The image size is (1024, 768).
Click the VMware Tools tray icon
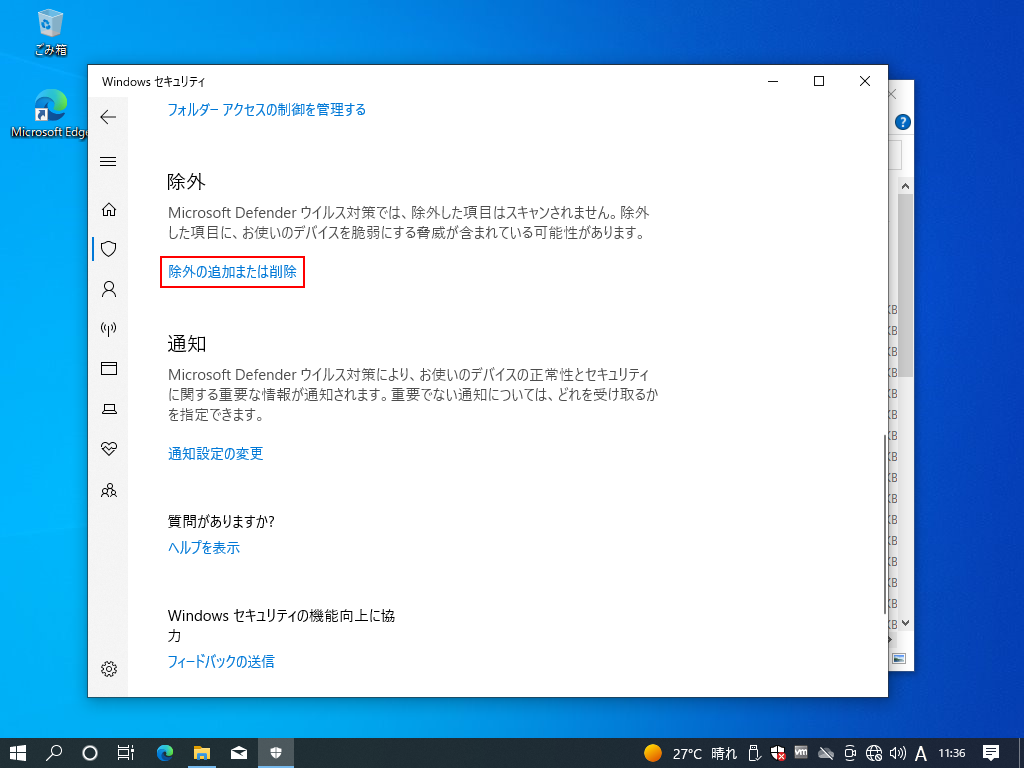point(801,752)
